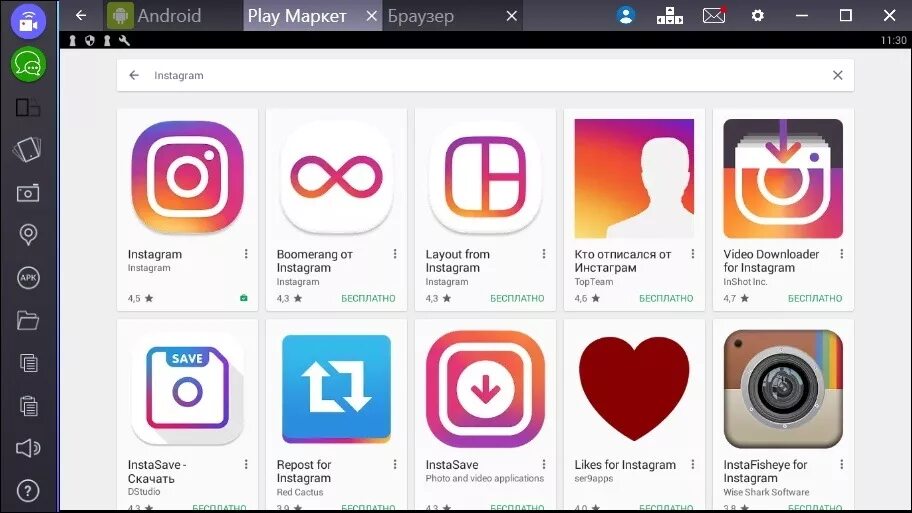Click 'Photo and video applications' developer text
912x513 pixels.
pyautogui.click(x=484, y=478)
